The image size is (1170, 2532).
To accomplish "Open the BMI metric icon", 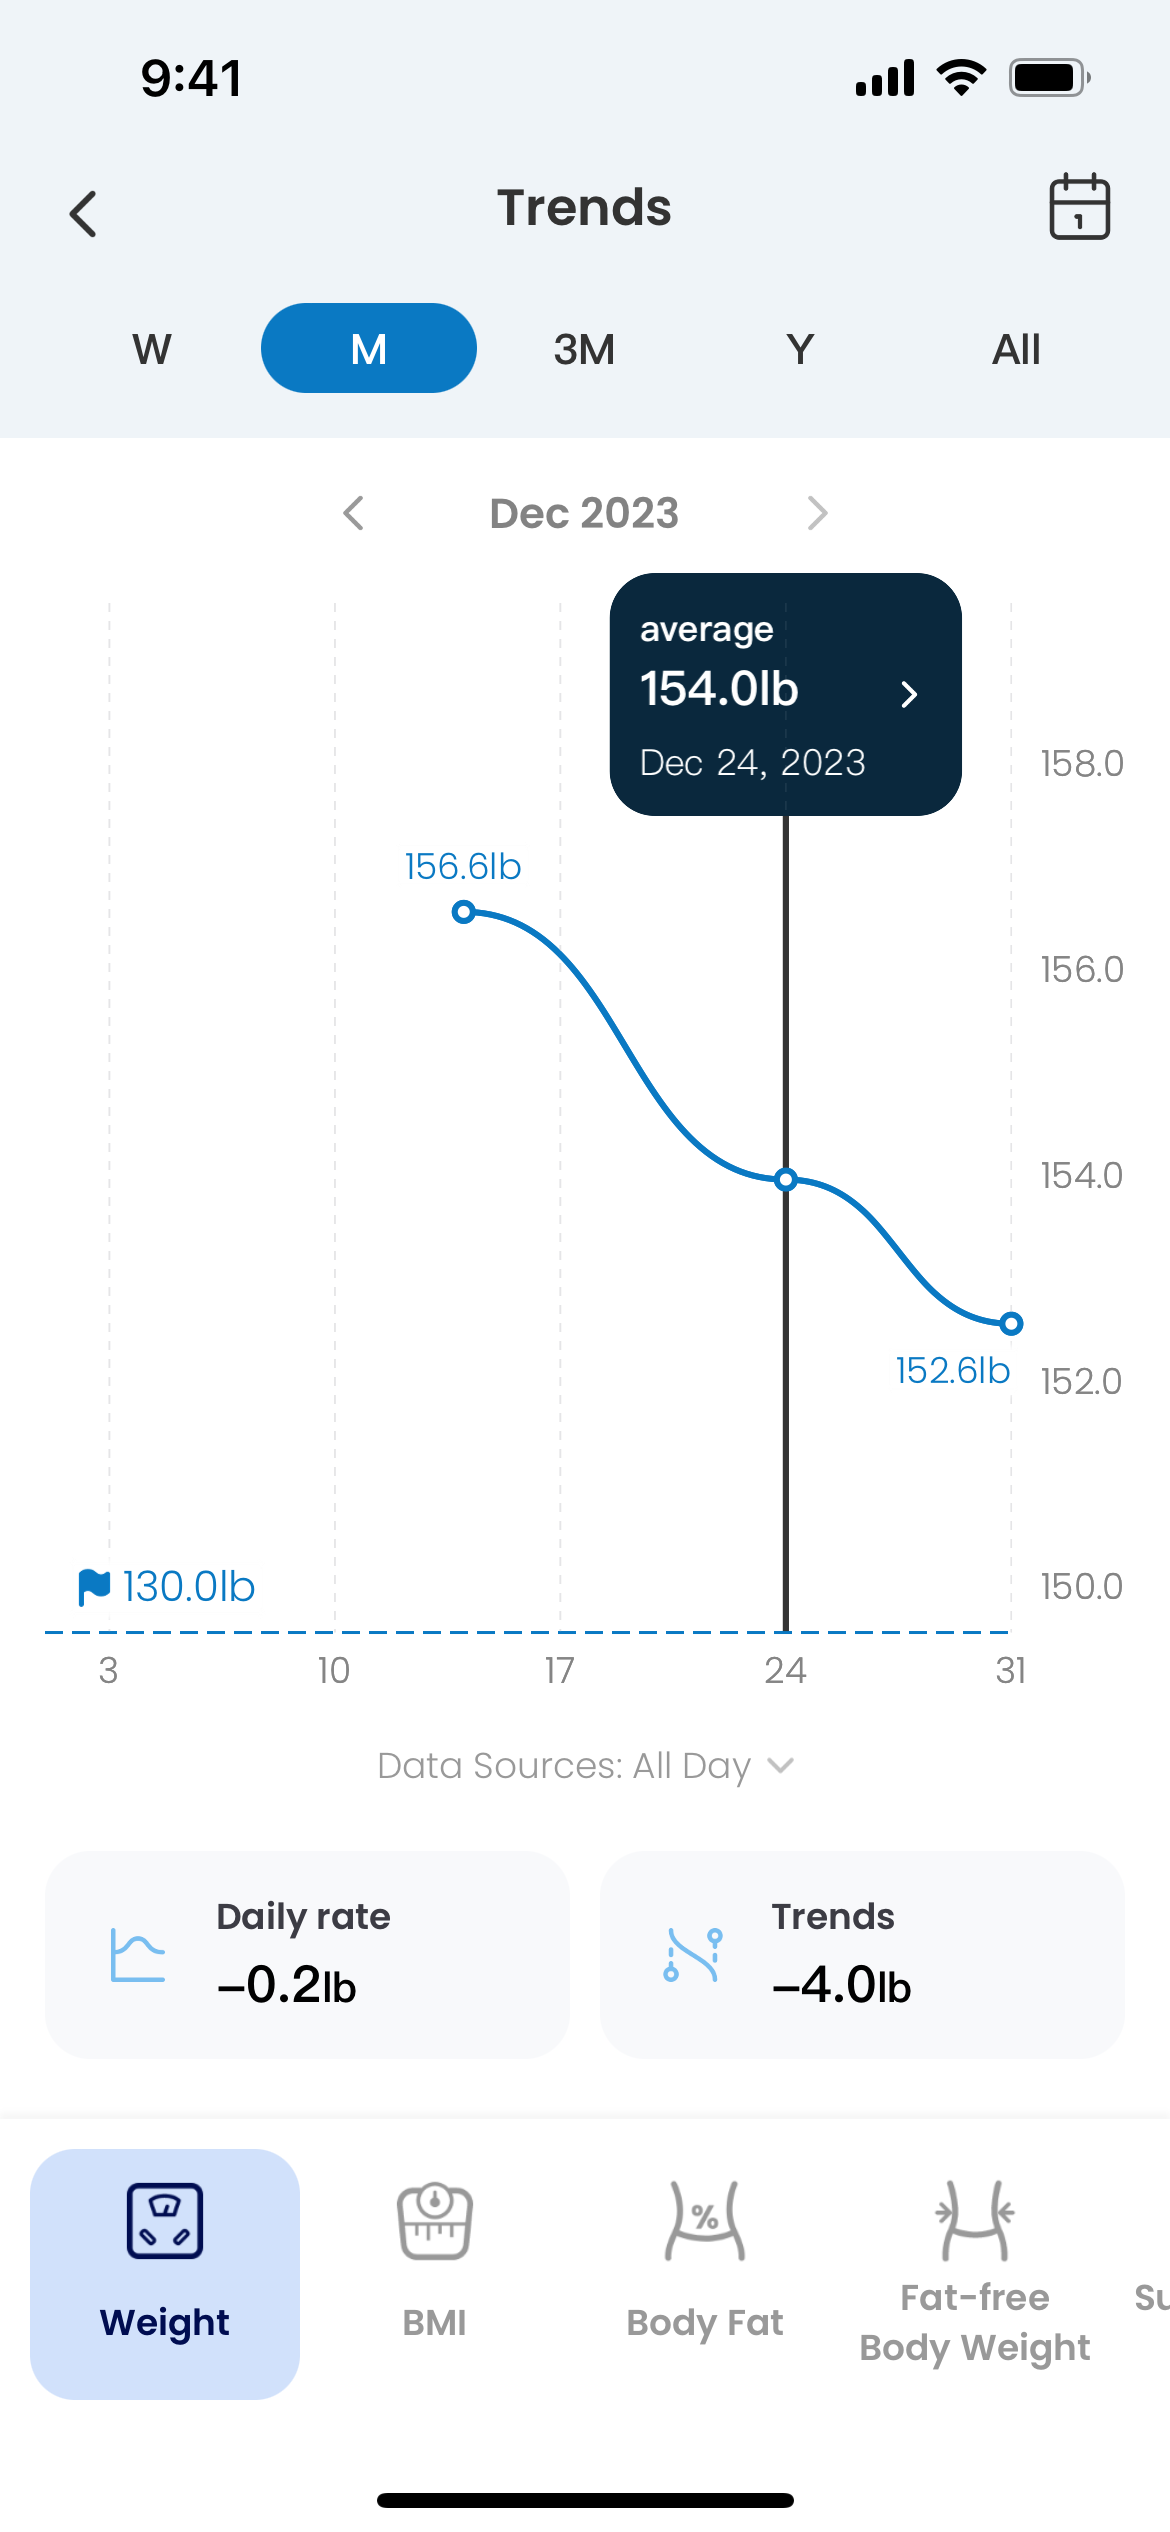I will tap(434, 2221).
